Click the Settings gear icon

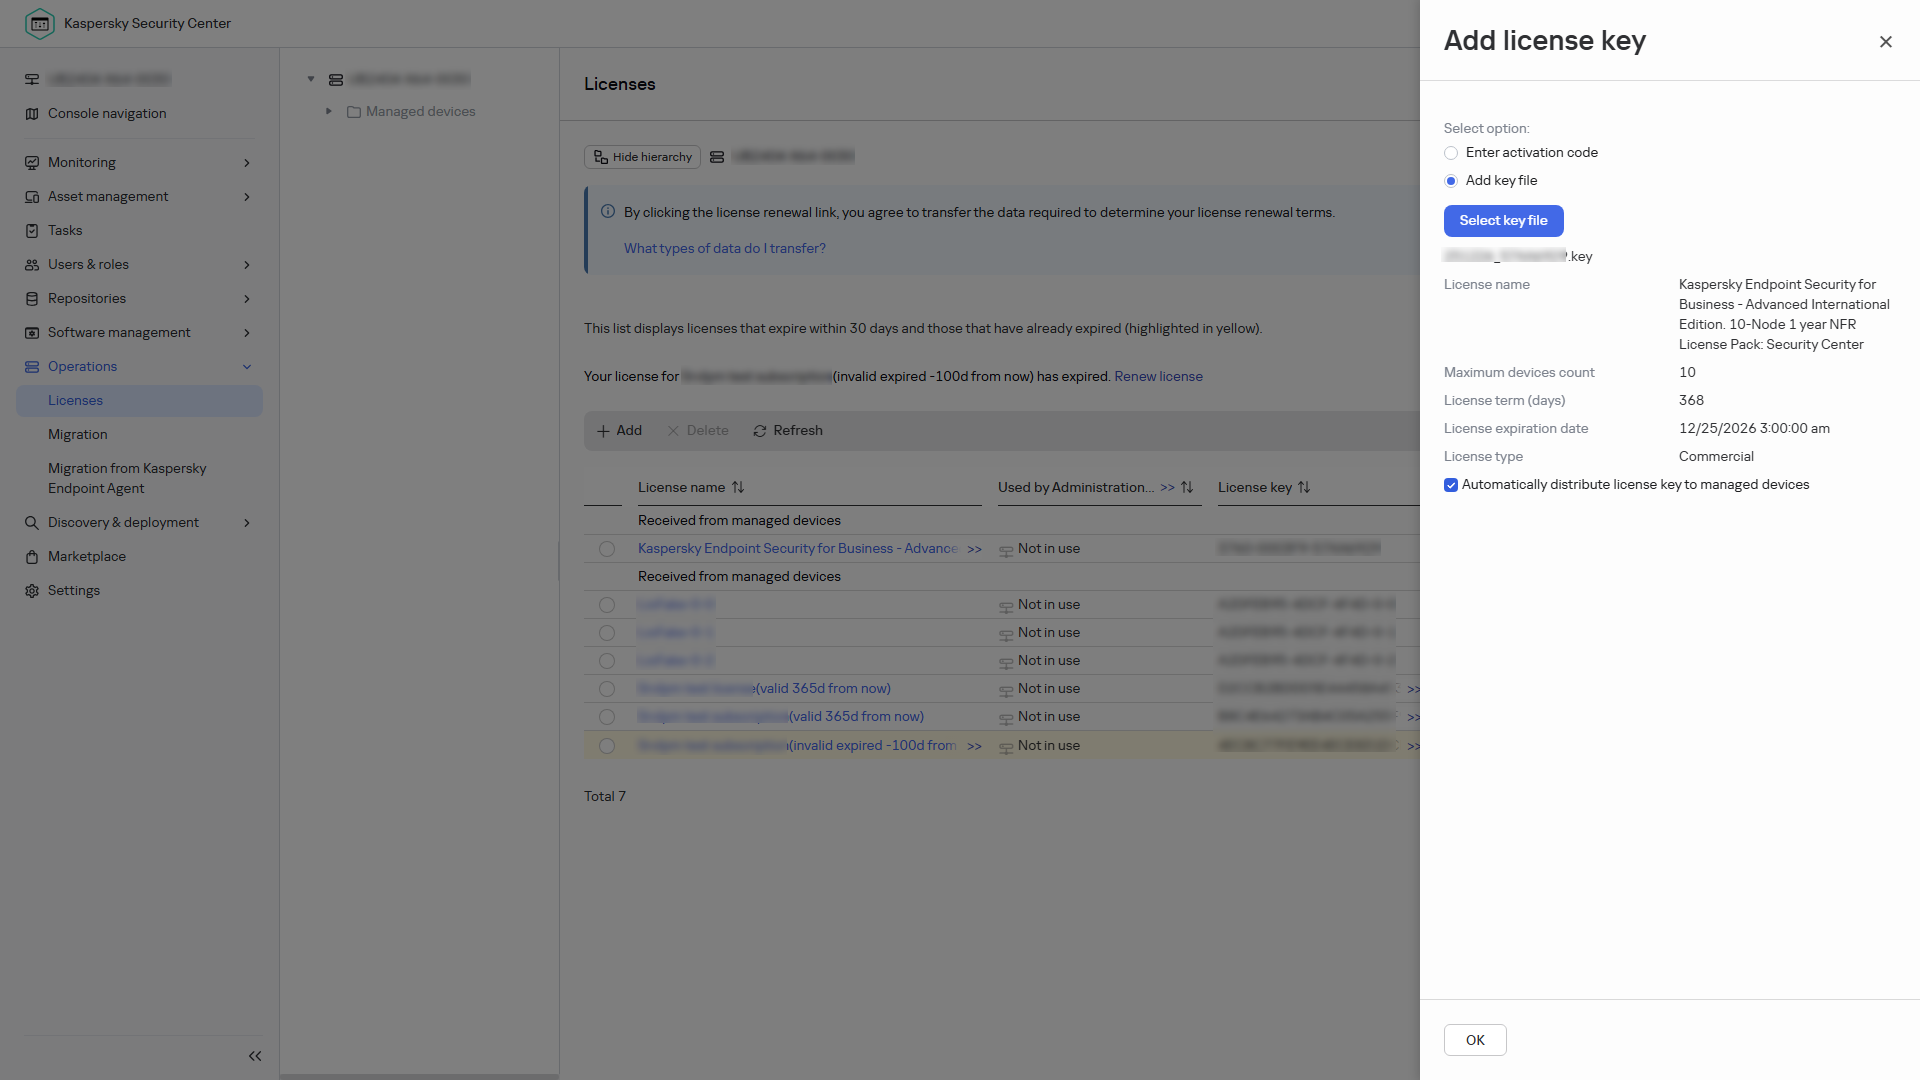click(32, 591)
